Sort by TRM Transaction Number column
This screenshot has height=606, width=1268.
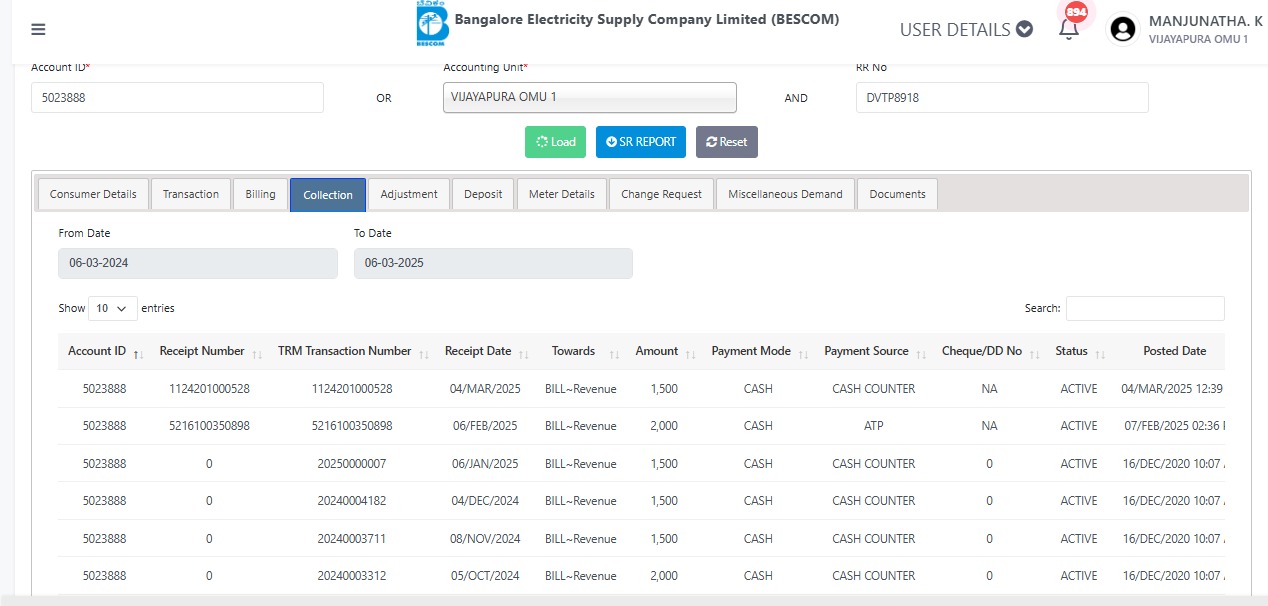[x=352, y=352]
